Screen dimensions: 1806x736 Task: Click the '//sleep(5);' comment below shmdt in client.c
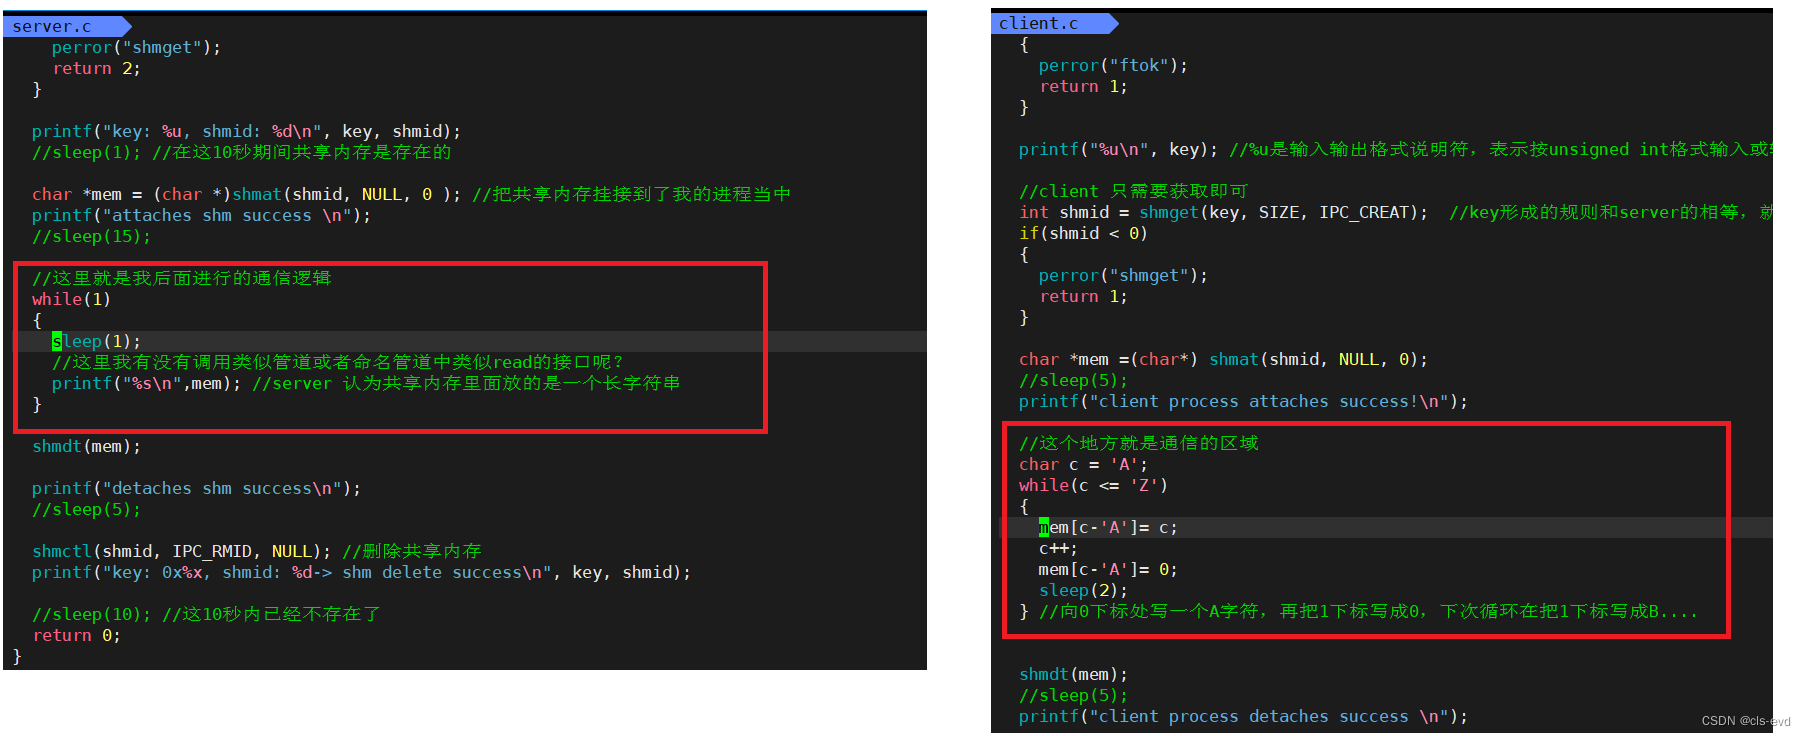coord(1073,695)
